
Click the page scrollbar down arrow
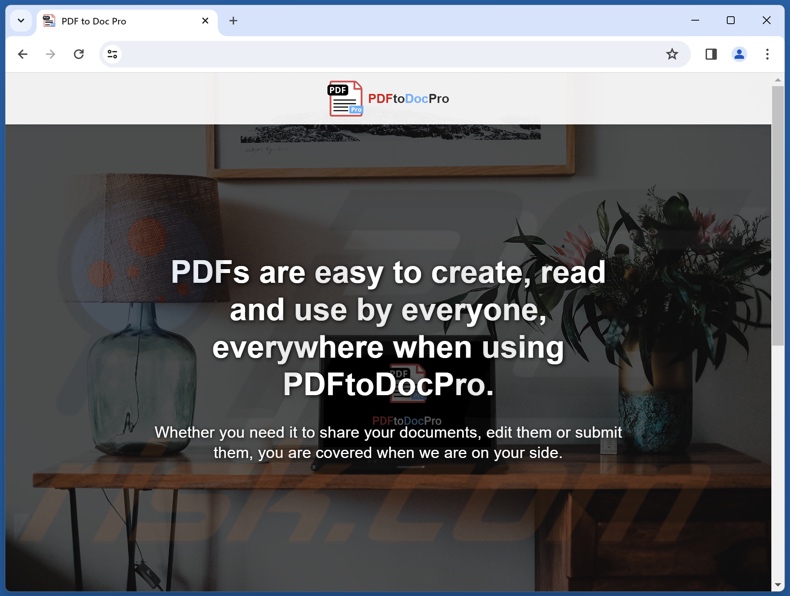pos(778,585)
